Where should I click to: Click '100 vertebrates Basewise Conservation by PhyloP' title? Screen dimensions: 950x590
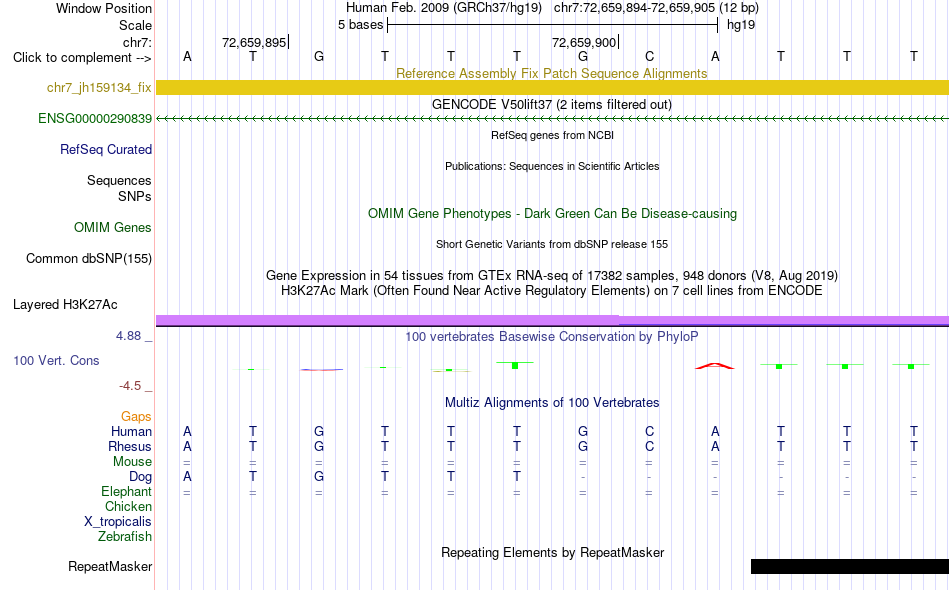[551, 336]
